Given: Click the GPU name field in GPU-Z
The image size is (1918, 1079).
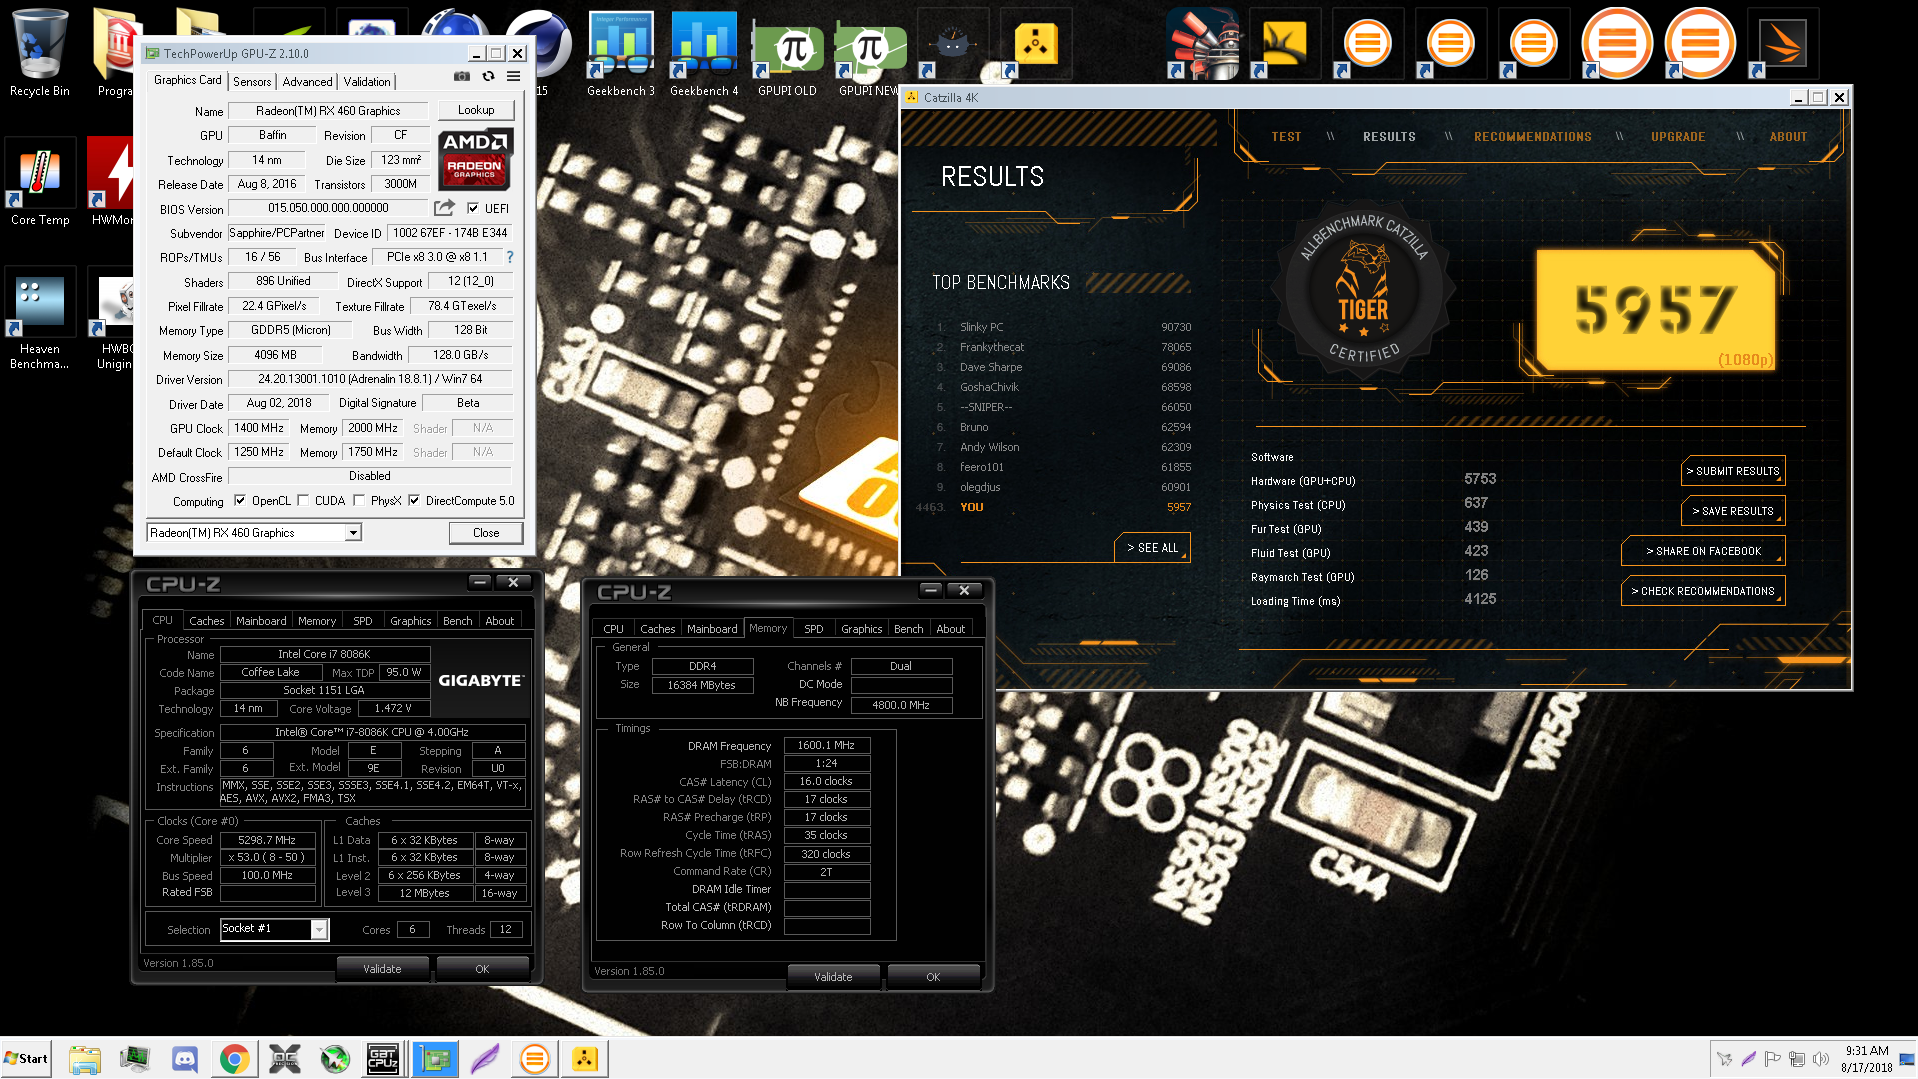Looking at the screenshot, I should pos(328,111).
